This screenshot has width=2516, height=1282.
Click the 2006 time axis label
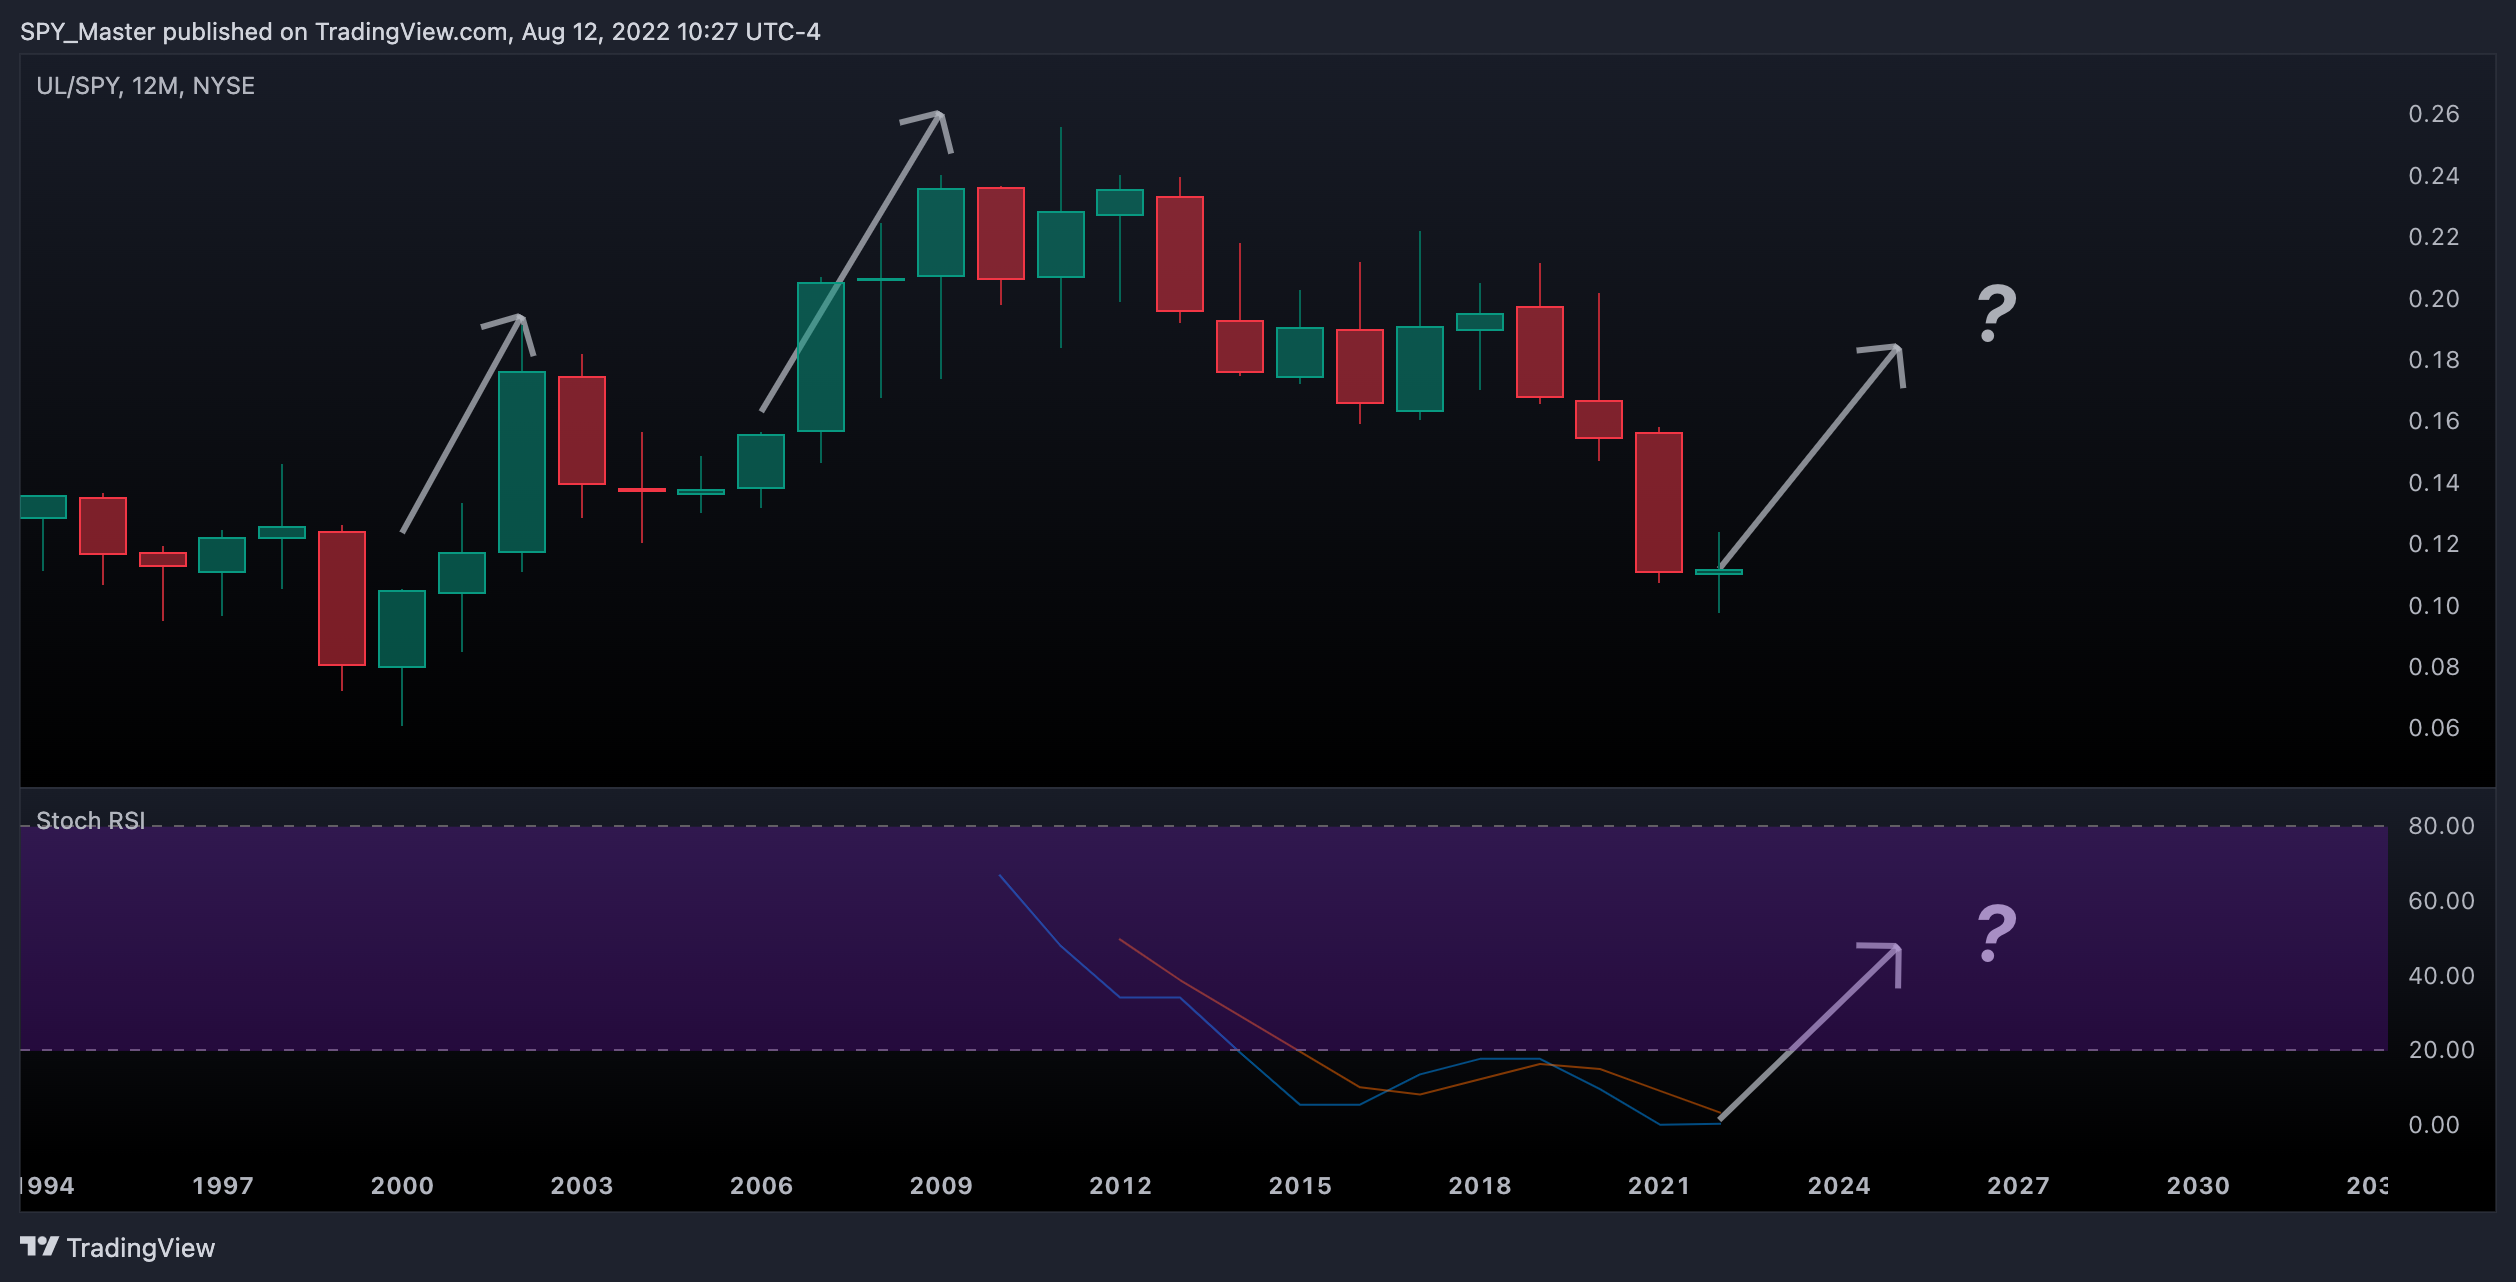click(761, 1186)
